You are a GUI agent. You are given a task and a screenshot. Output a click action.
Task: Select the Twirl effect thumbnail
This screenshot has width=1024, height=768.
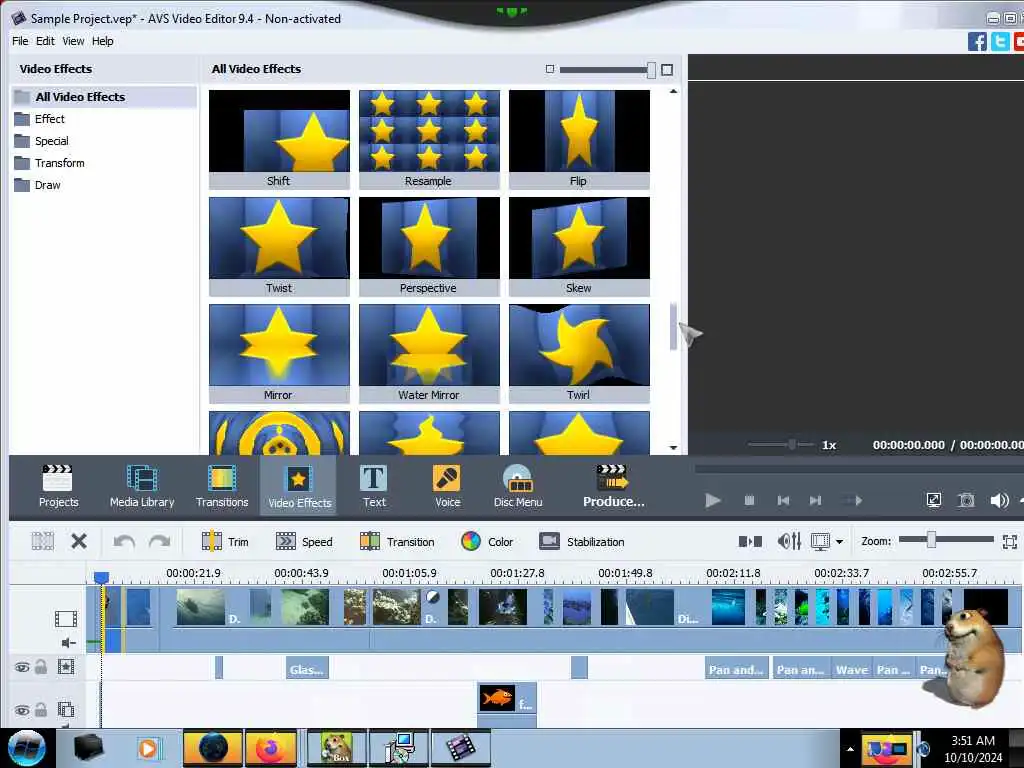(x=579, y=353)
